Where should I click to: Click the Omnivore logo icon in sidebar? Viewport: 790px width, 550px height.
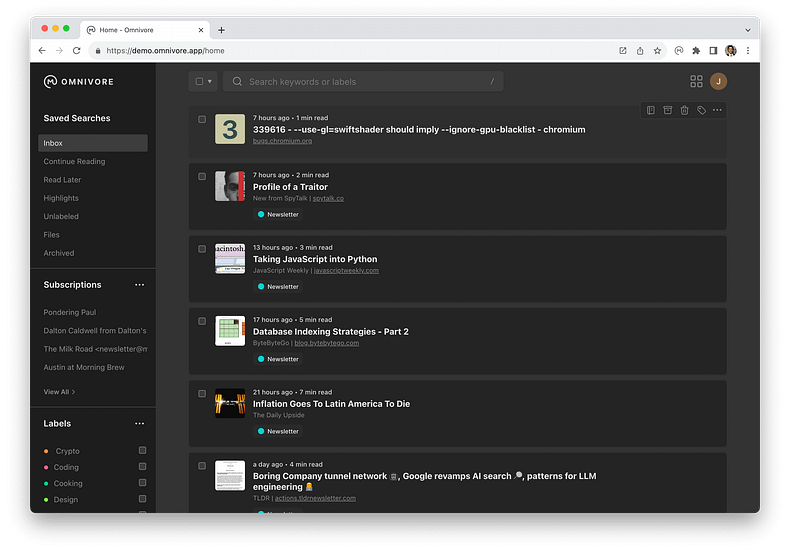(50, 82)
